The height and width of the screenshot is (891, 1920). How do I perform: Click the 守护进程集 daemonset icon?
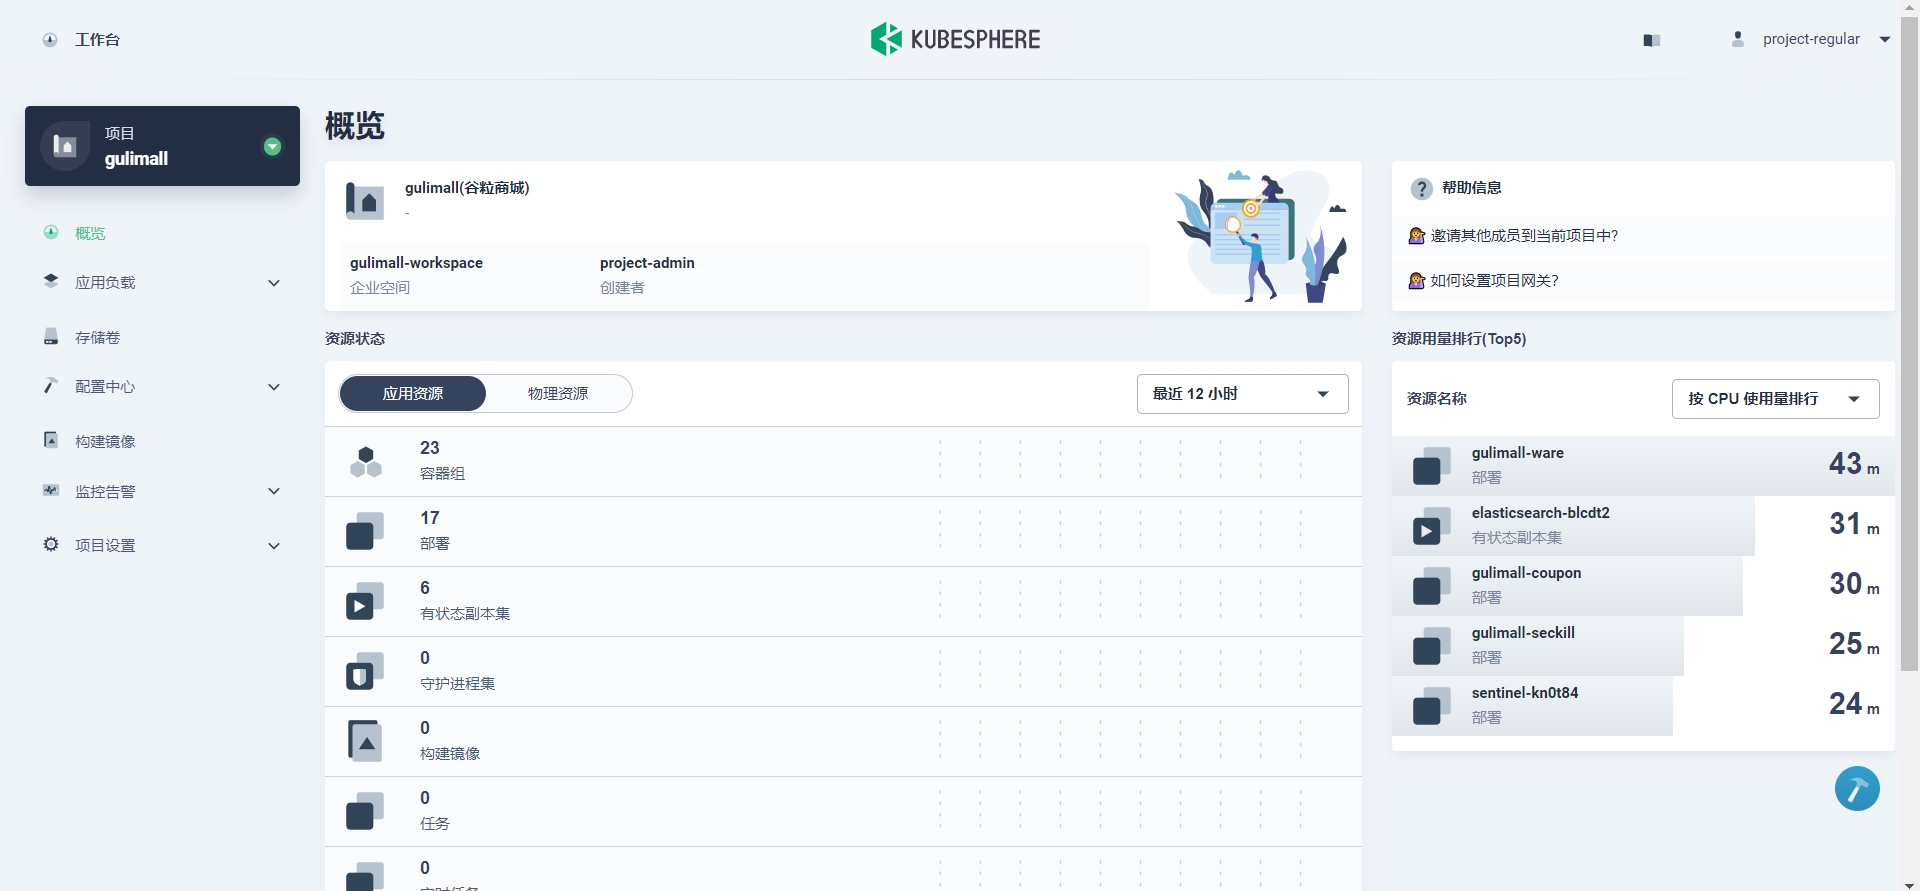(365, 671)
